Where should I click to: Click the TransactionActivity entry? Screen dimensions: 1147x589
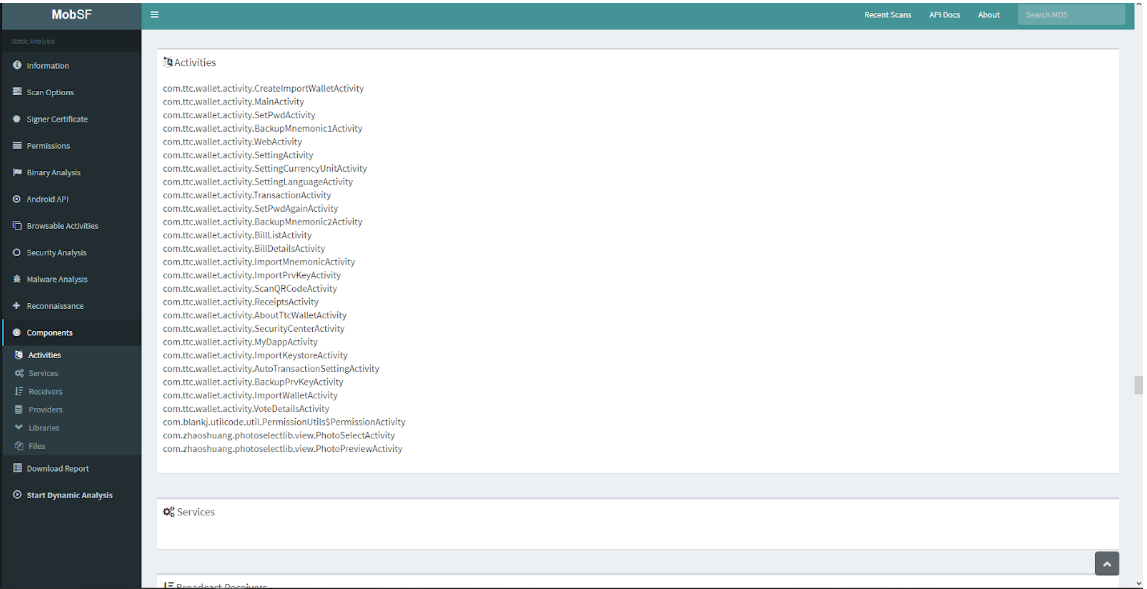247,195
